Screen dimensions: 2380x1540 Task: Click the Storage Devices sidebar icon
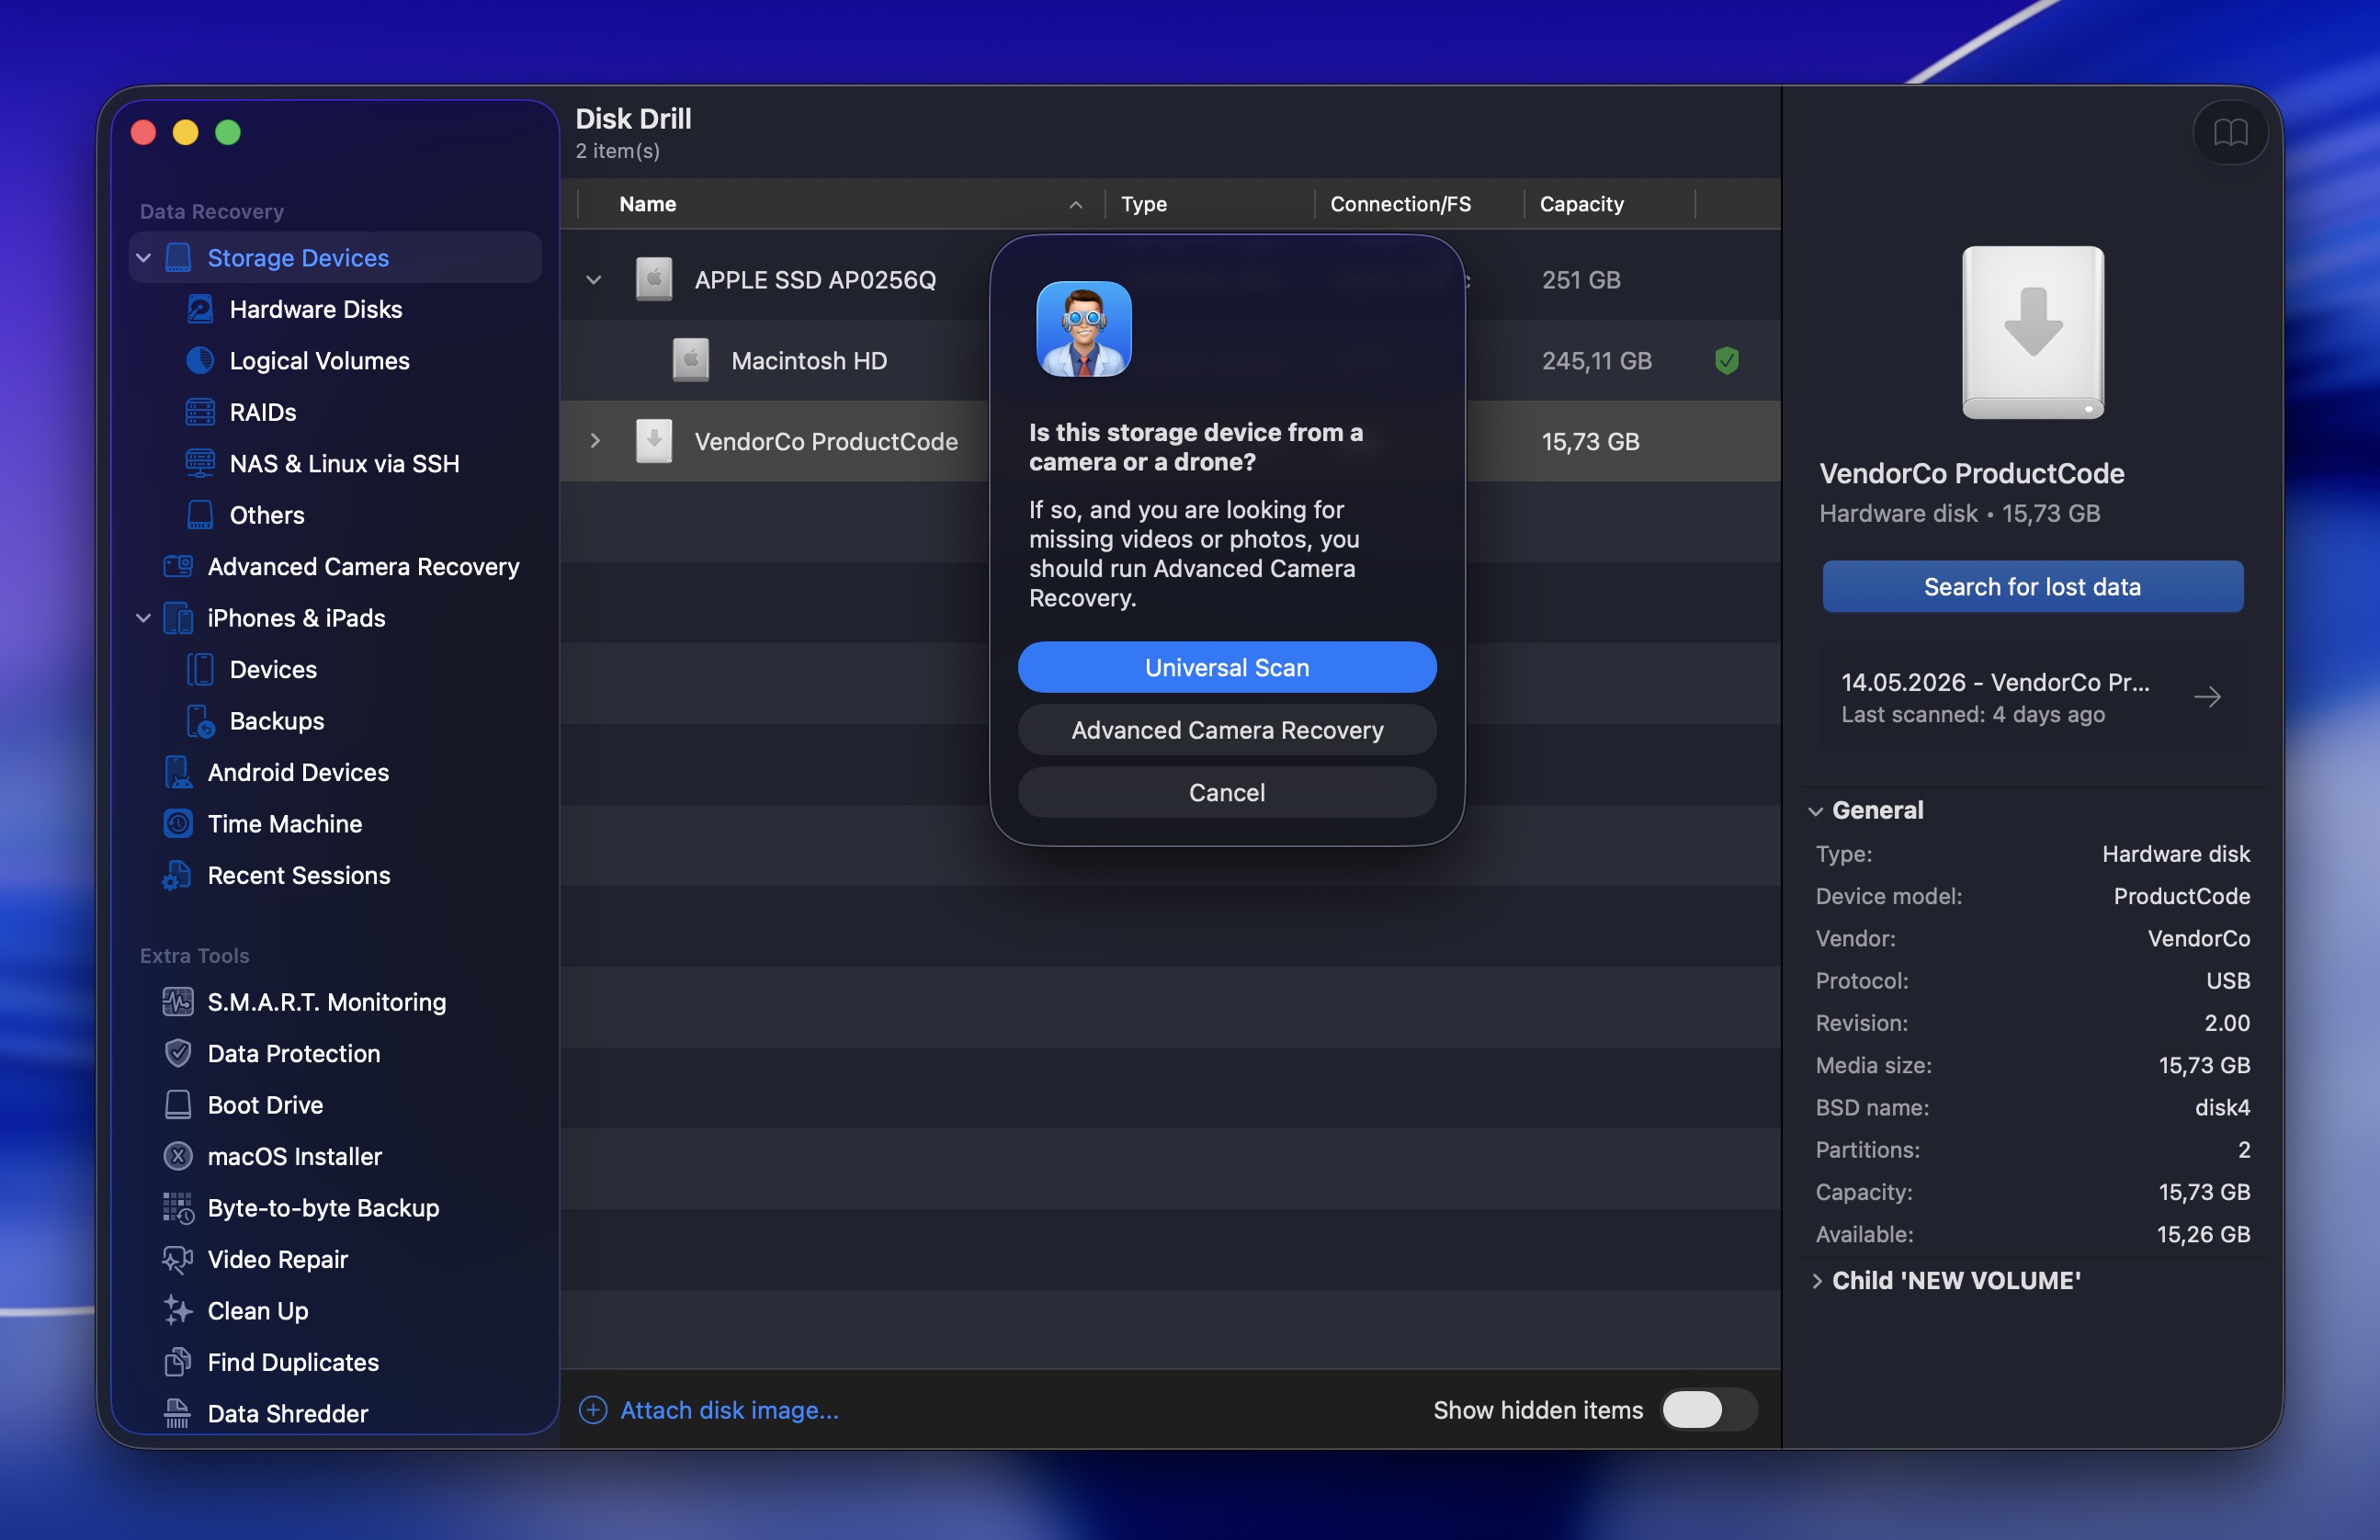[x=178, y=257]
